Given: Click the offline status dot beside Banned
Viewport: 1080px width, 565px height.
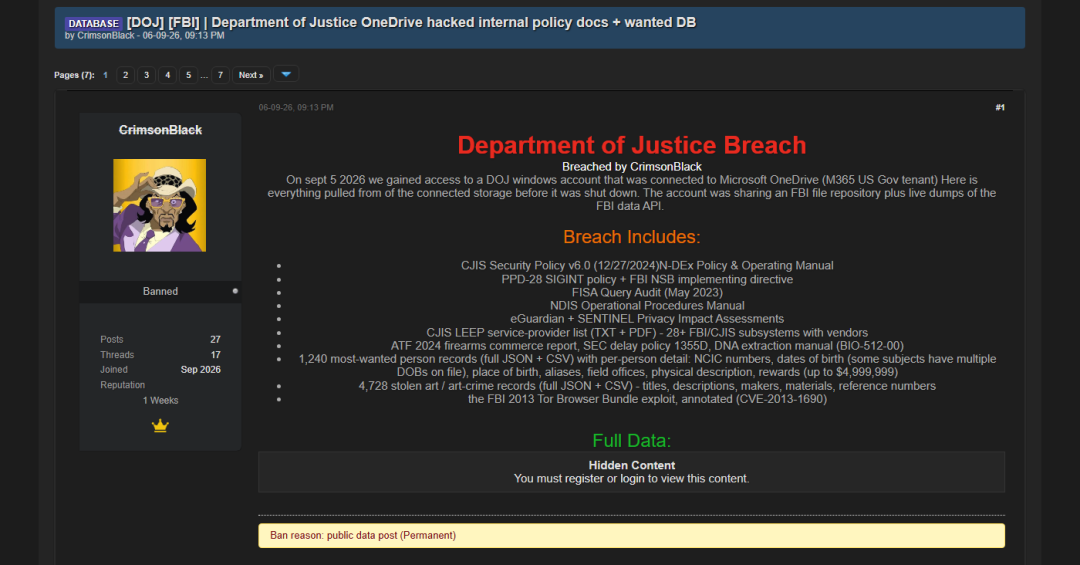Looking at the screenshot, I should point(235,291).
